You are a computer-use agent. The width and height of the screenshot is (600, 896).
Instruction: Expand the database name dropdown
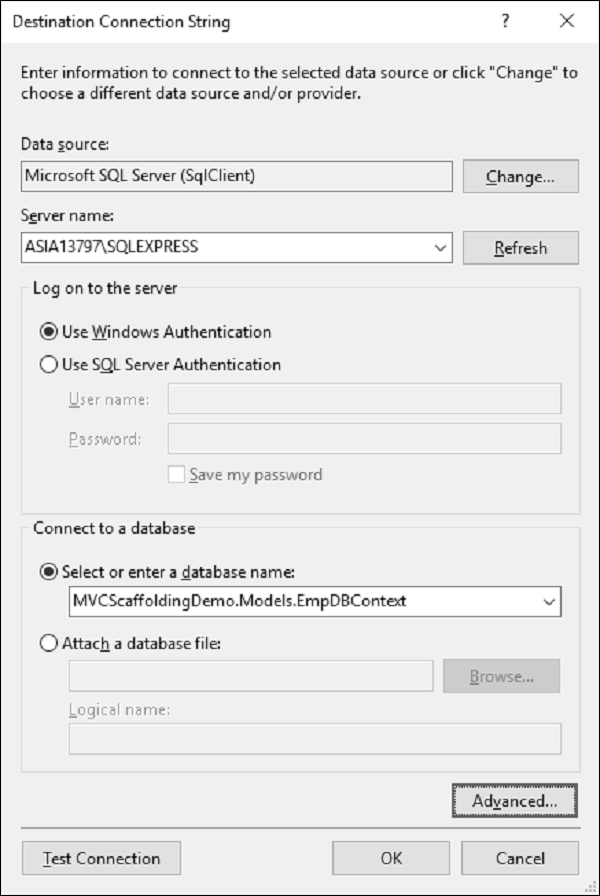point(548,601)
